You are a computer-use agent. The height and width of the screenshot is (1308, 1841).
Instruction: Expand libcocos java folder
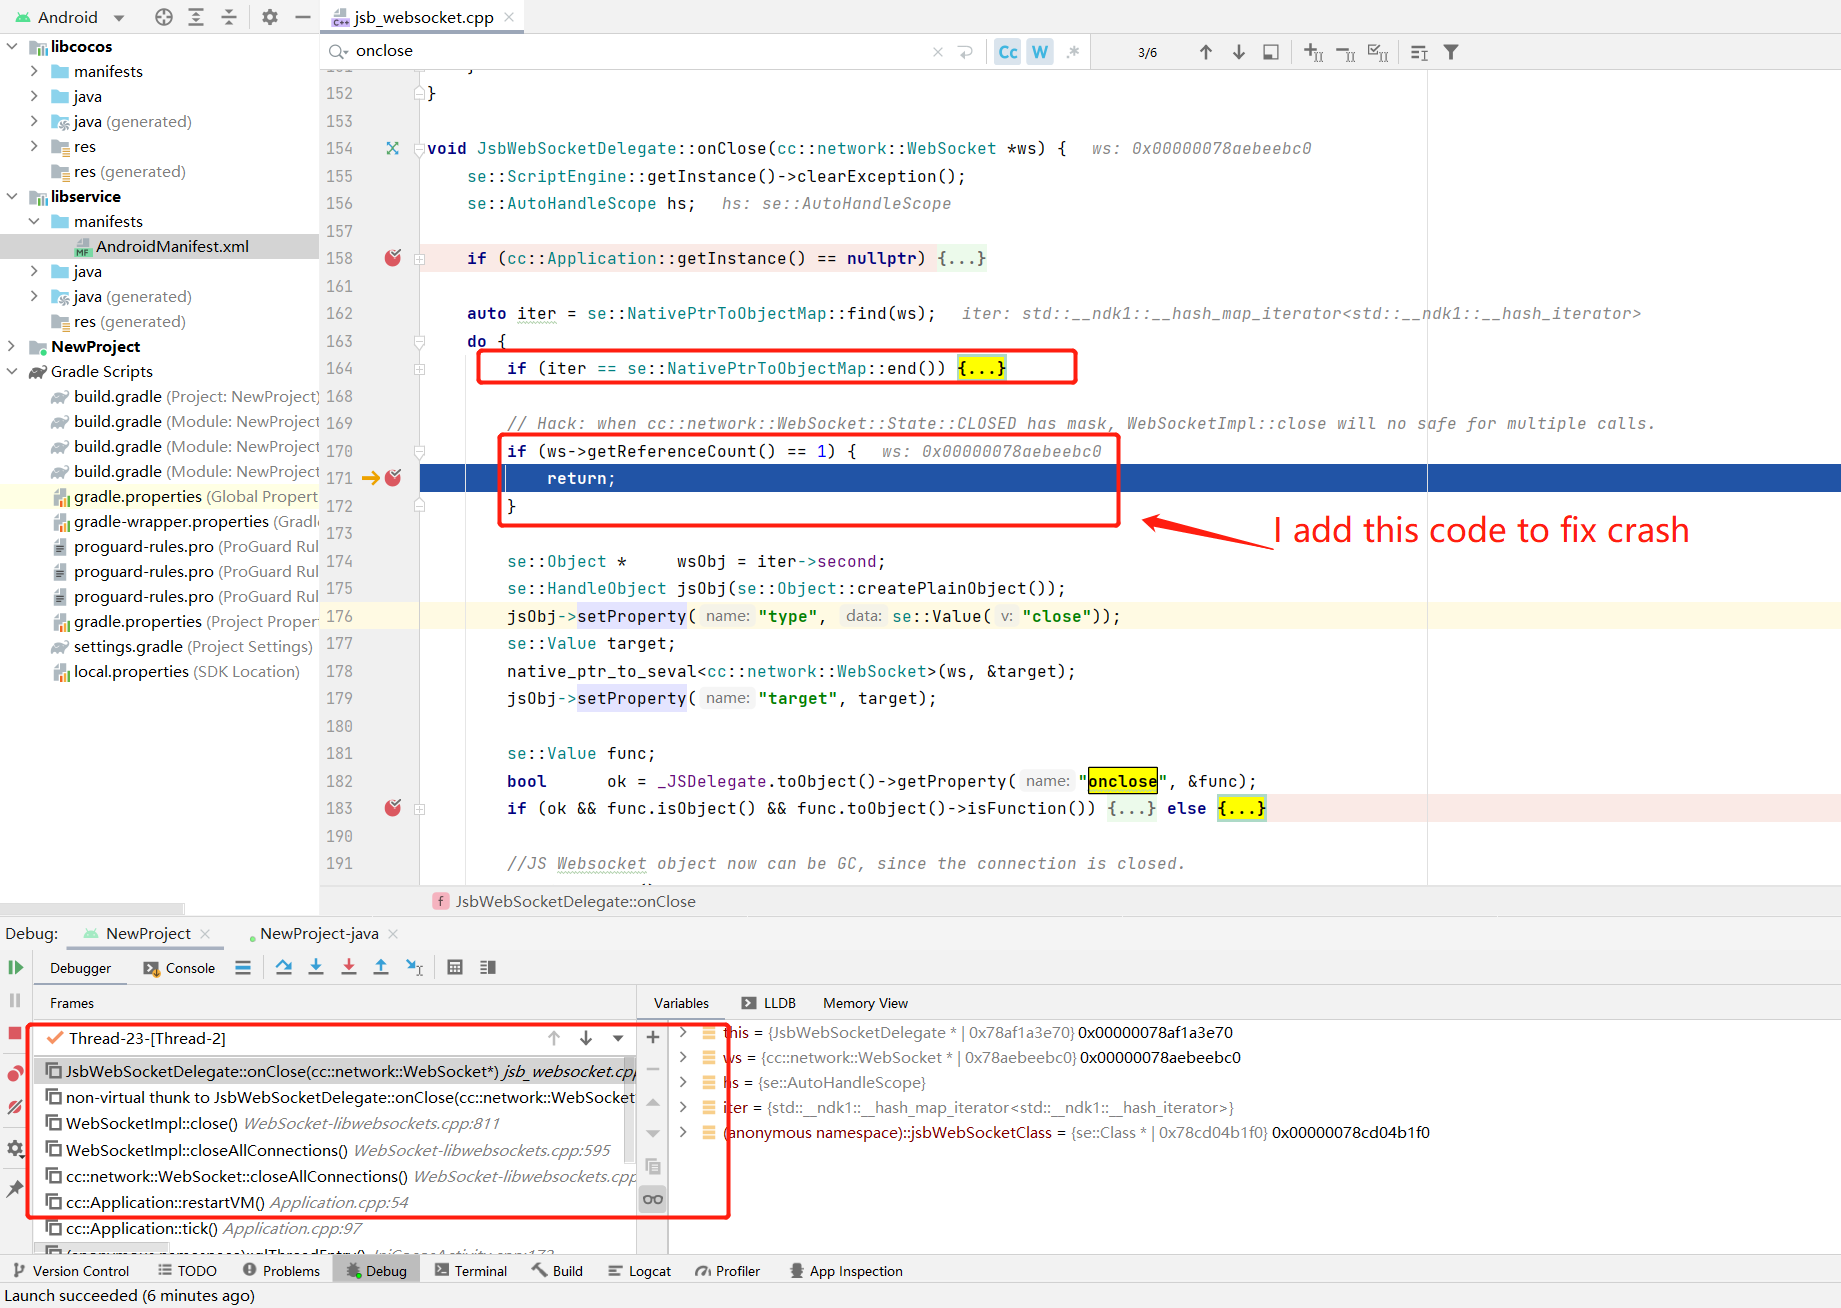tap(34, 96)
